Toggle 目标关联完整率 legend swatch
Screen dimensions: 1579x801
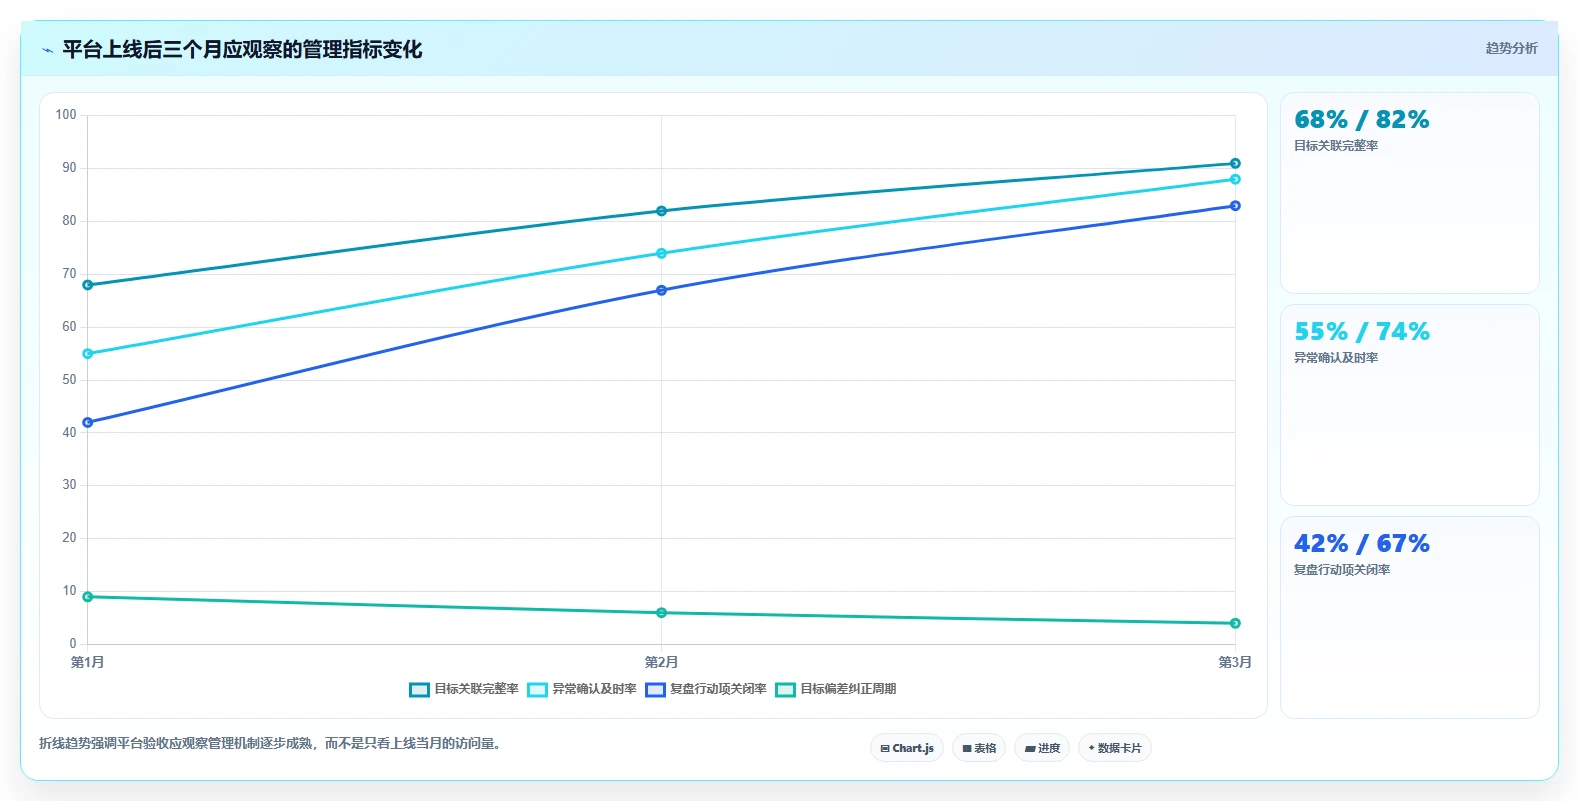(x=419, y=690)
